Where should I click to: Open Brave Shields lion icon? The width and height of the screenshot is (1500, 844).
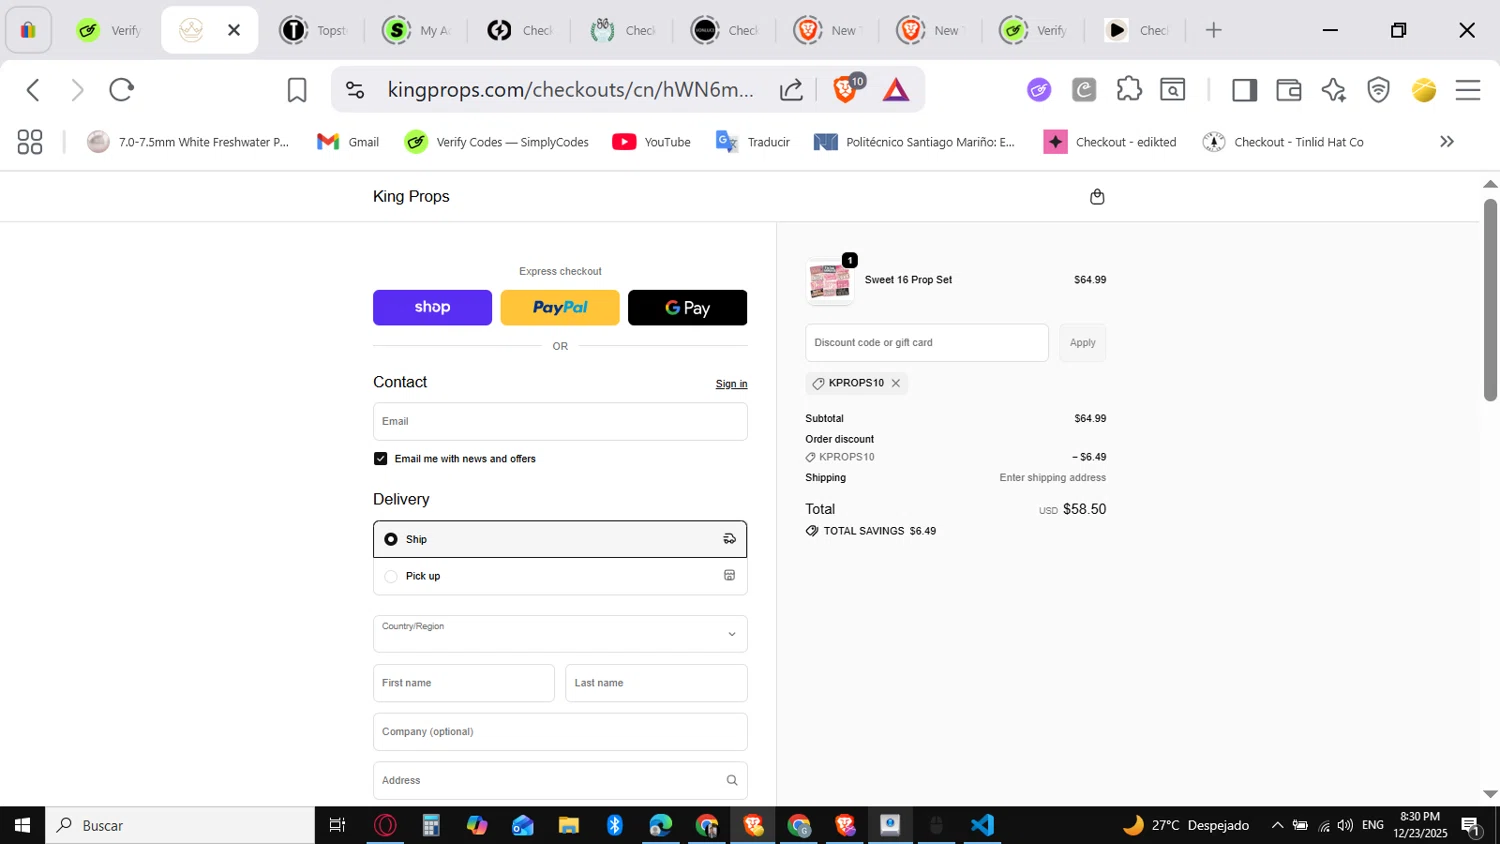click(x=846, y=90)
